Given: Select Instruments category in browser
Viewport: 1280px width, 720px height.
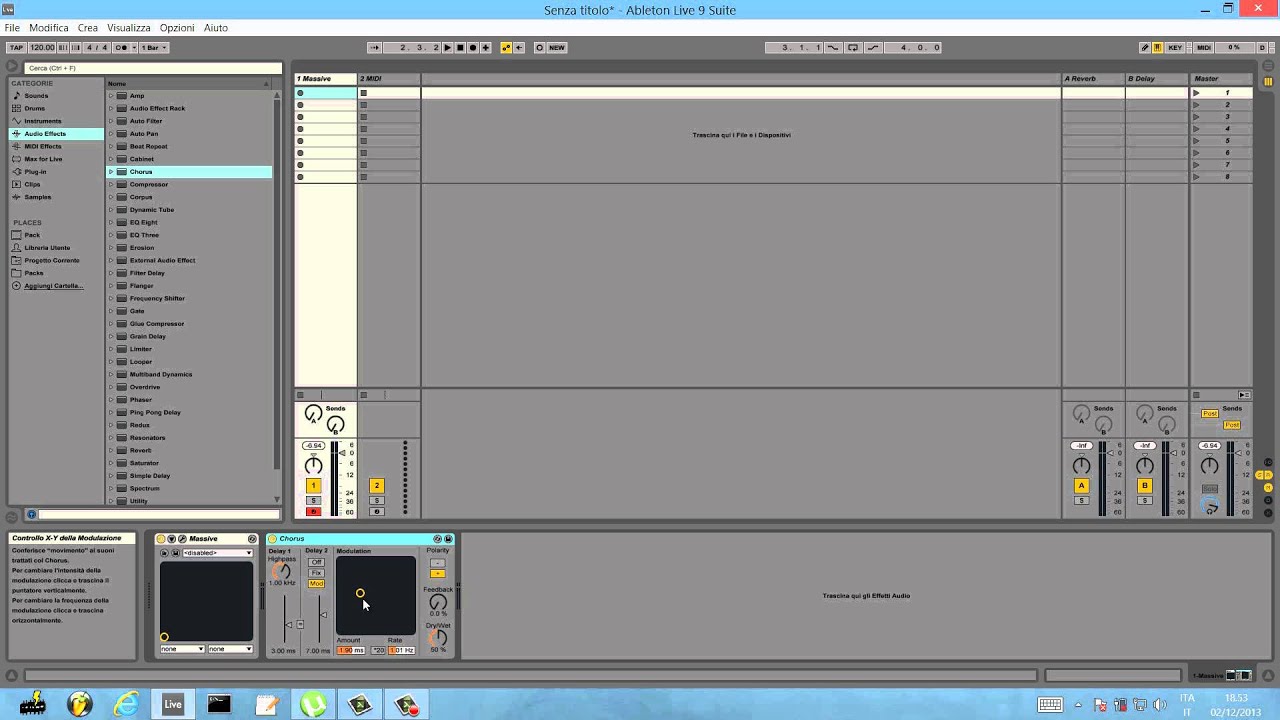Looking at the screenshot, I should pos(42,121).
